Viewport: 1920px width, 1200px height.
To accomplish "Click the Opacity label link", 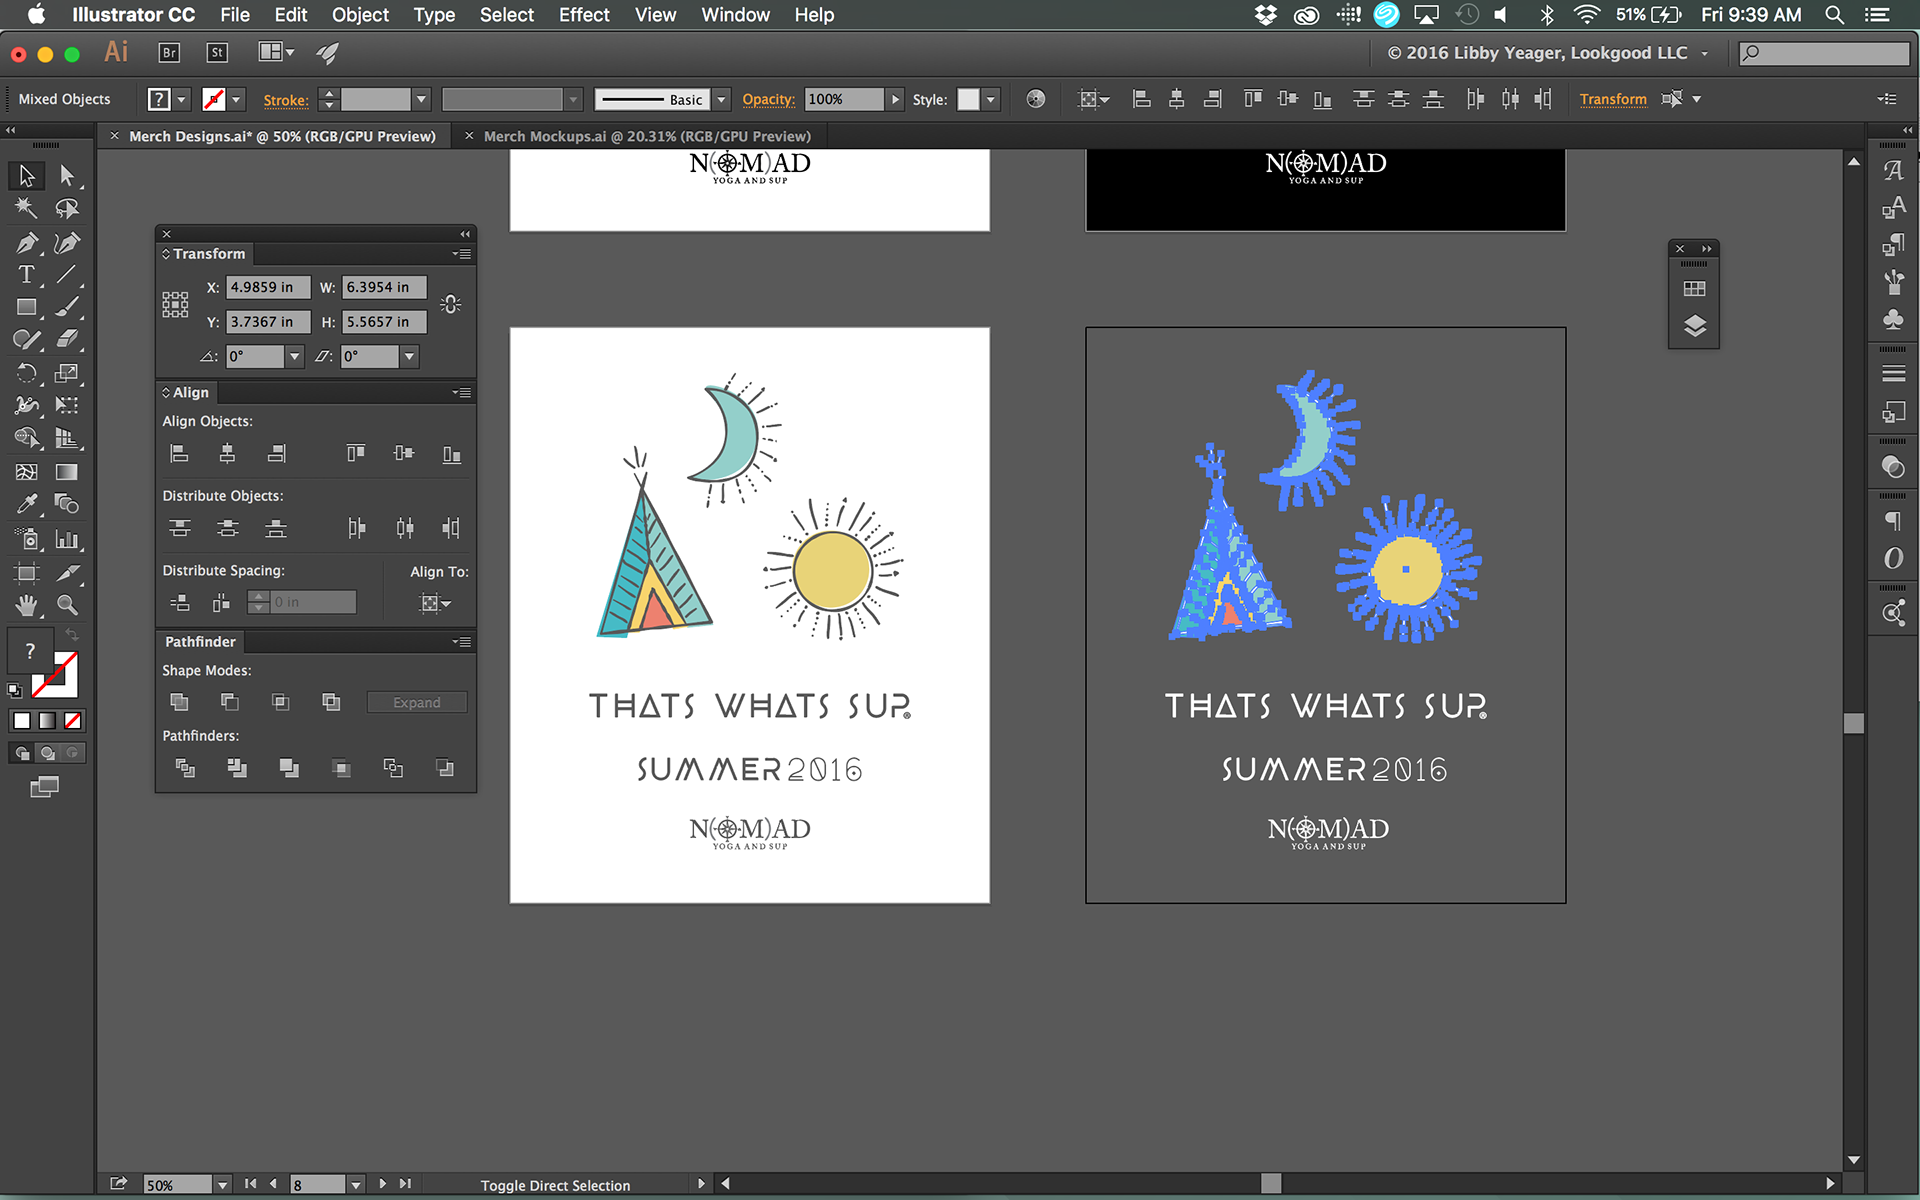I will pos(767,99).
